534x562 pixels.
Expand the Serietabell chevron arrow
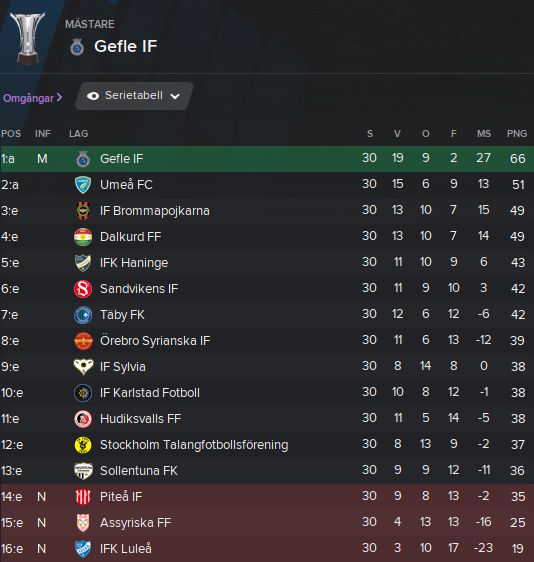point(175,96)
